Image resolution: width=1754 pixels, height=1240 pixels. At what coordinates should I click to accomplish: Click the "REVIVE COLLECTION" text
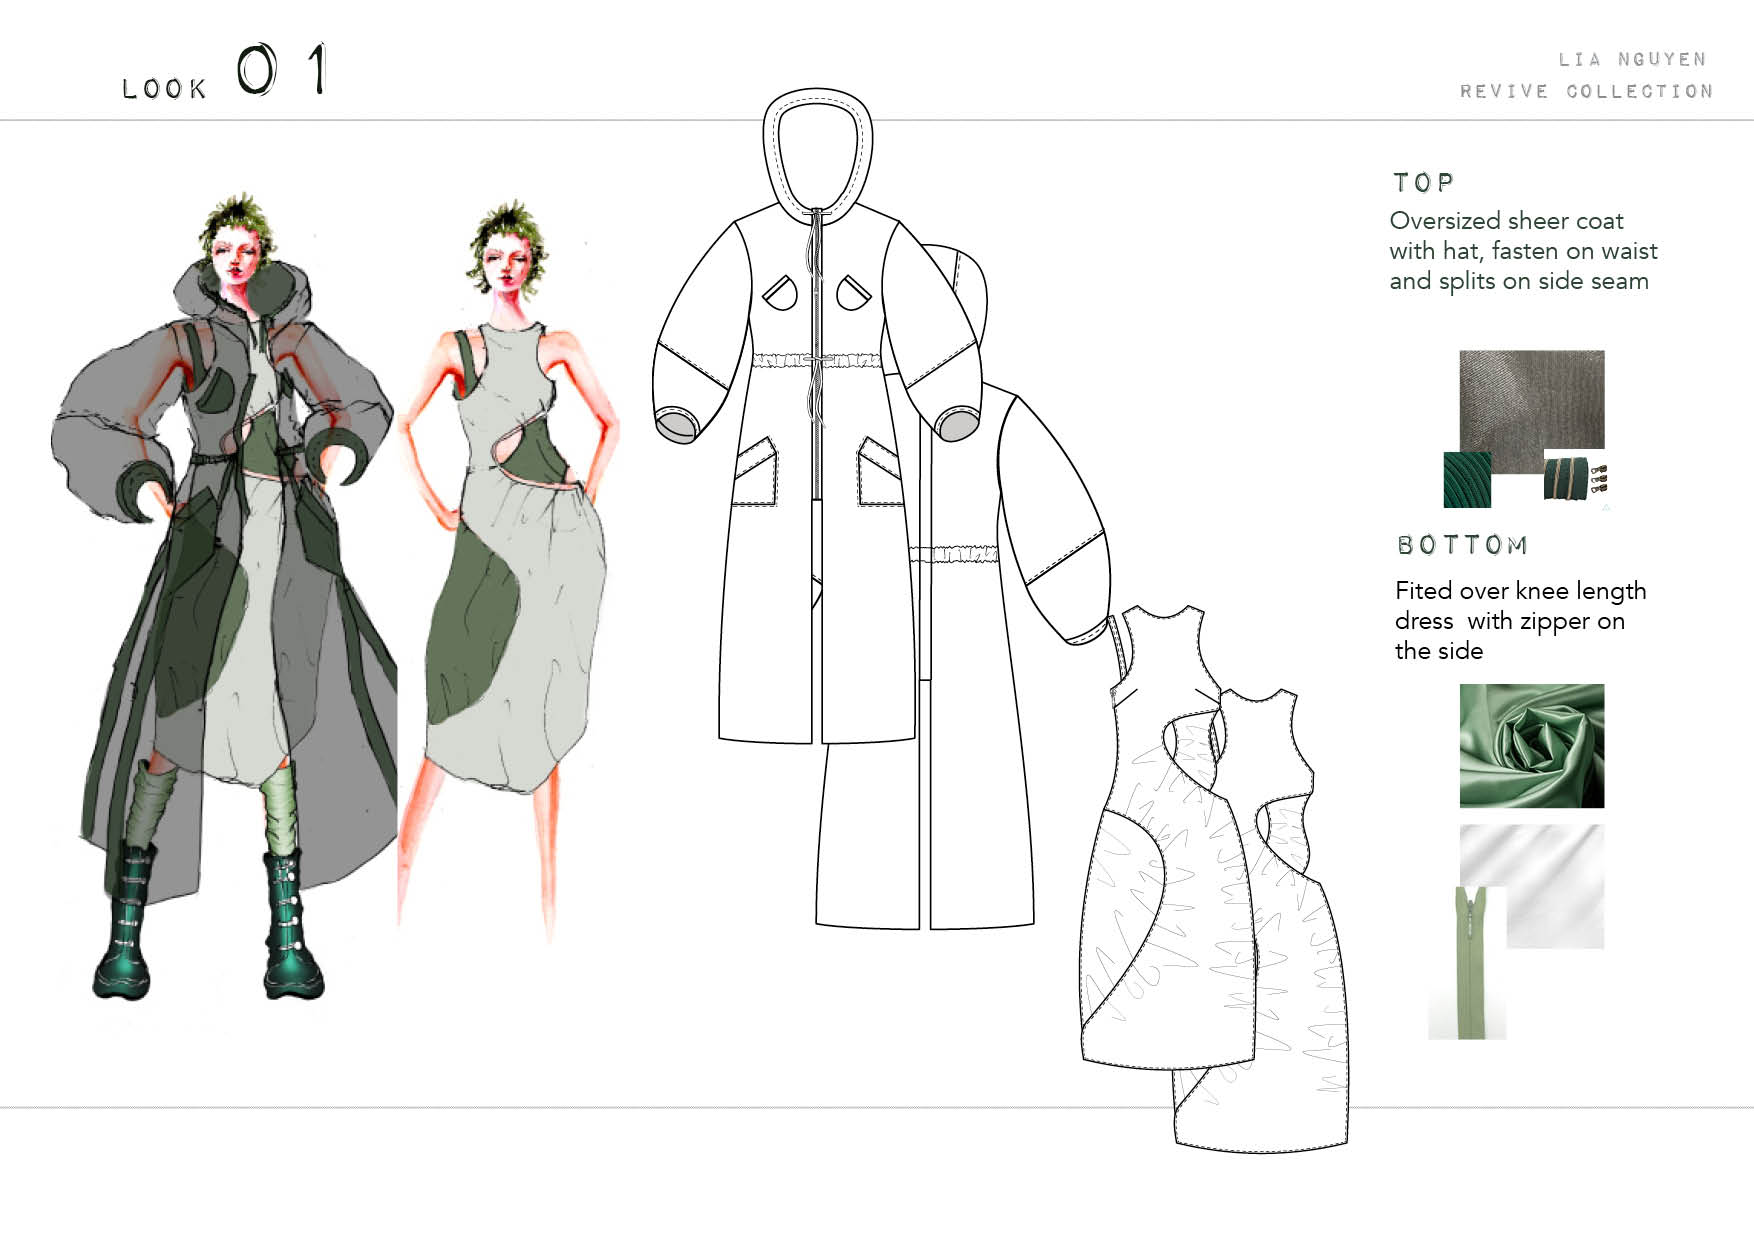click(x=1586, y=92)
